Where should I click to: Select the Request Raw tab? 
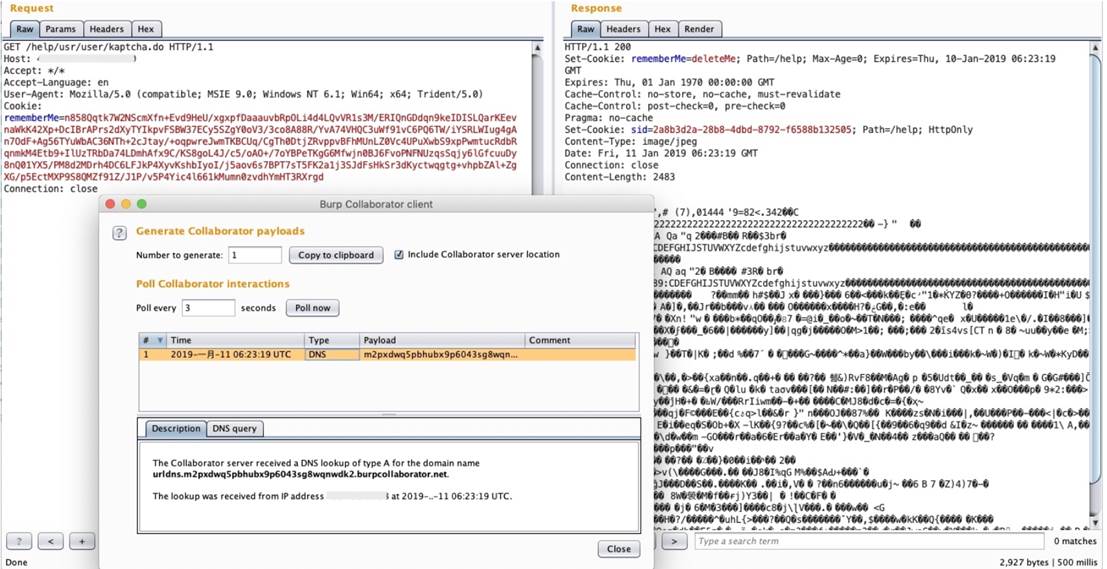tap(25, 29)
